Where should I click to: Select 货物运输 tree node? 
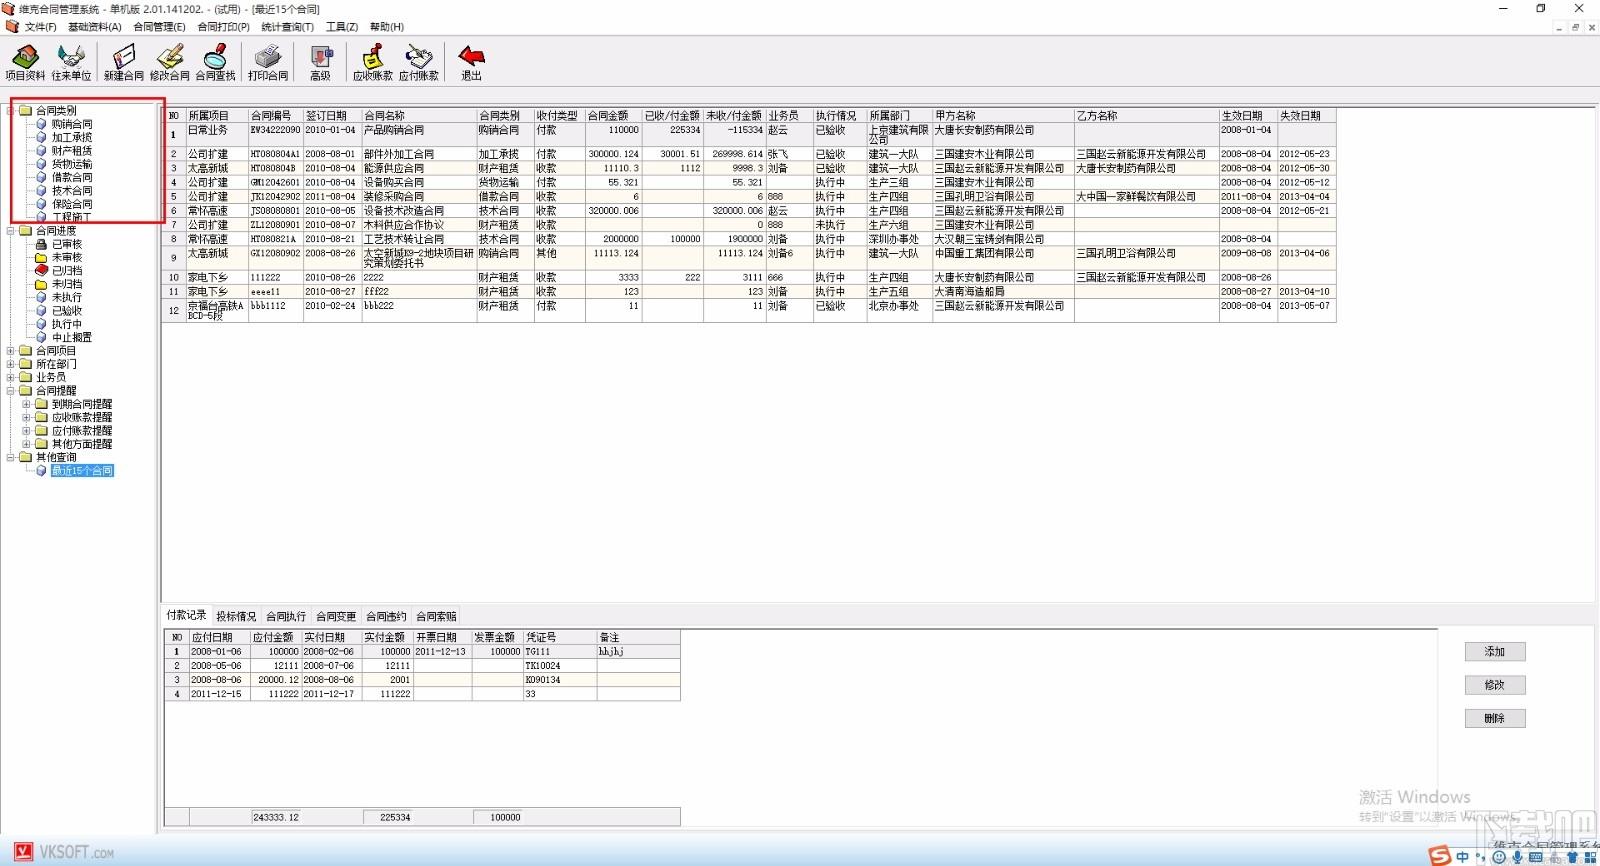[72, 164]
